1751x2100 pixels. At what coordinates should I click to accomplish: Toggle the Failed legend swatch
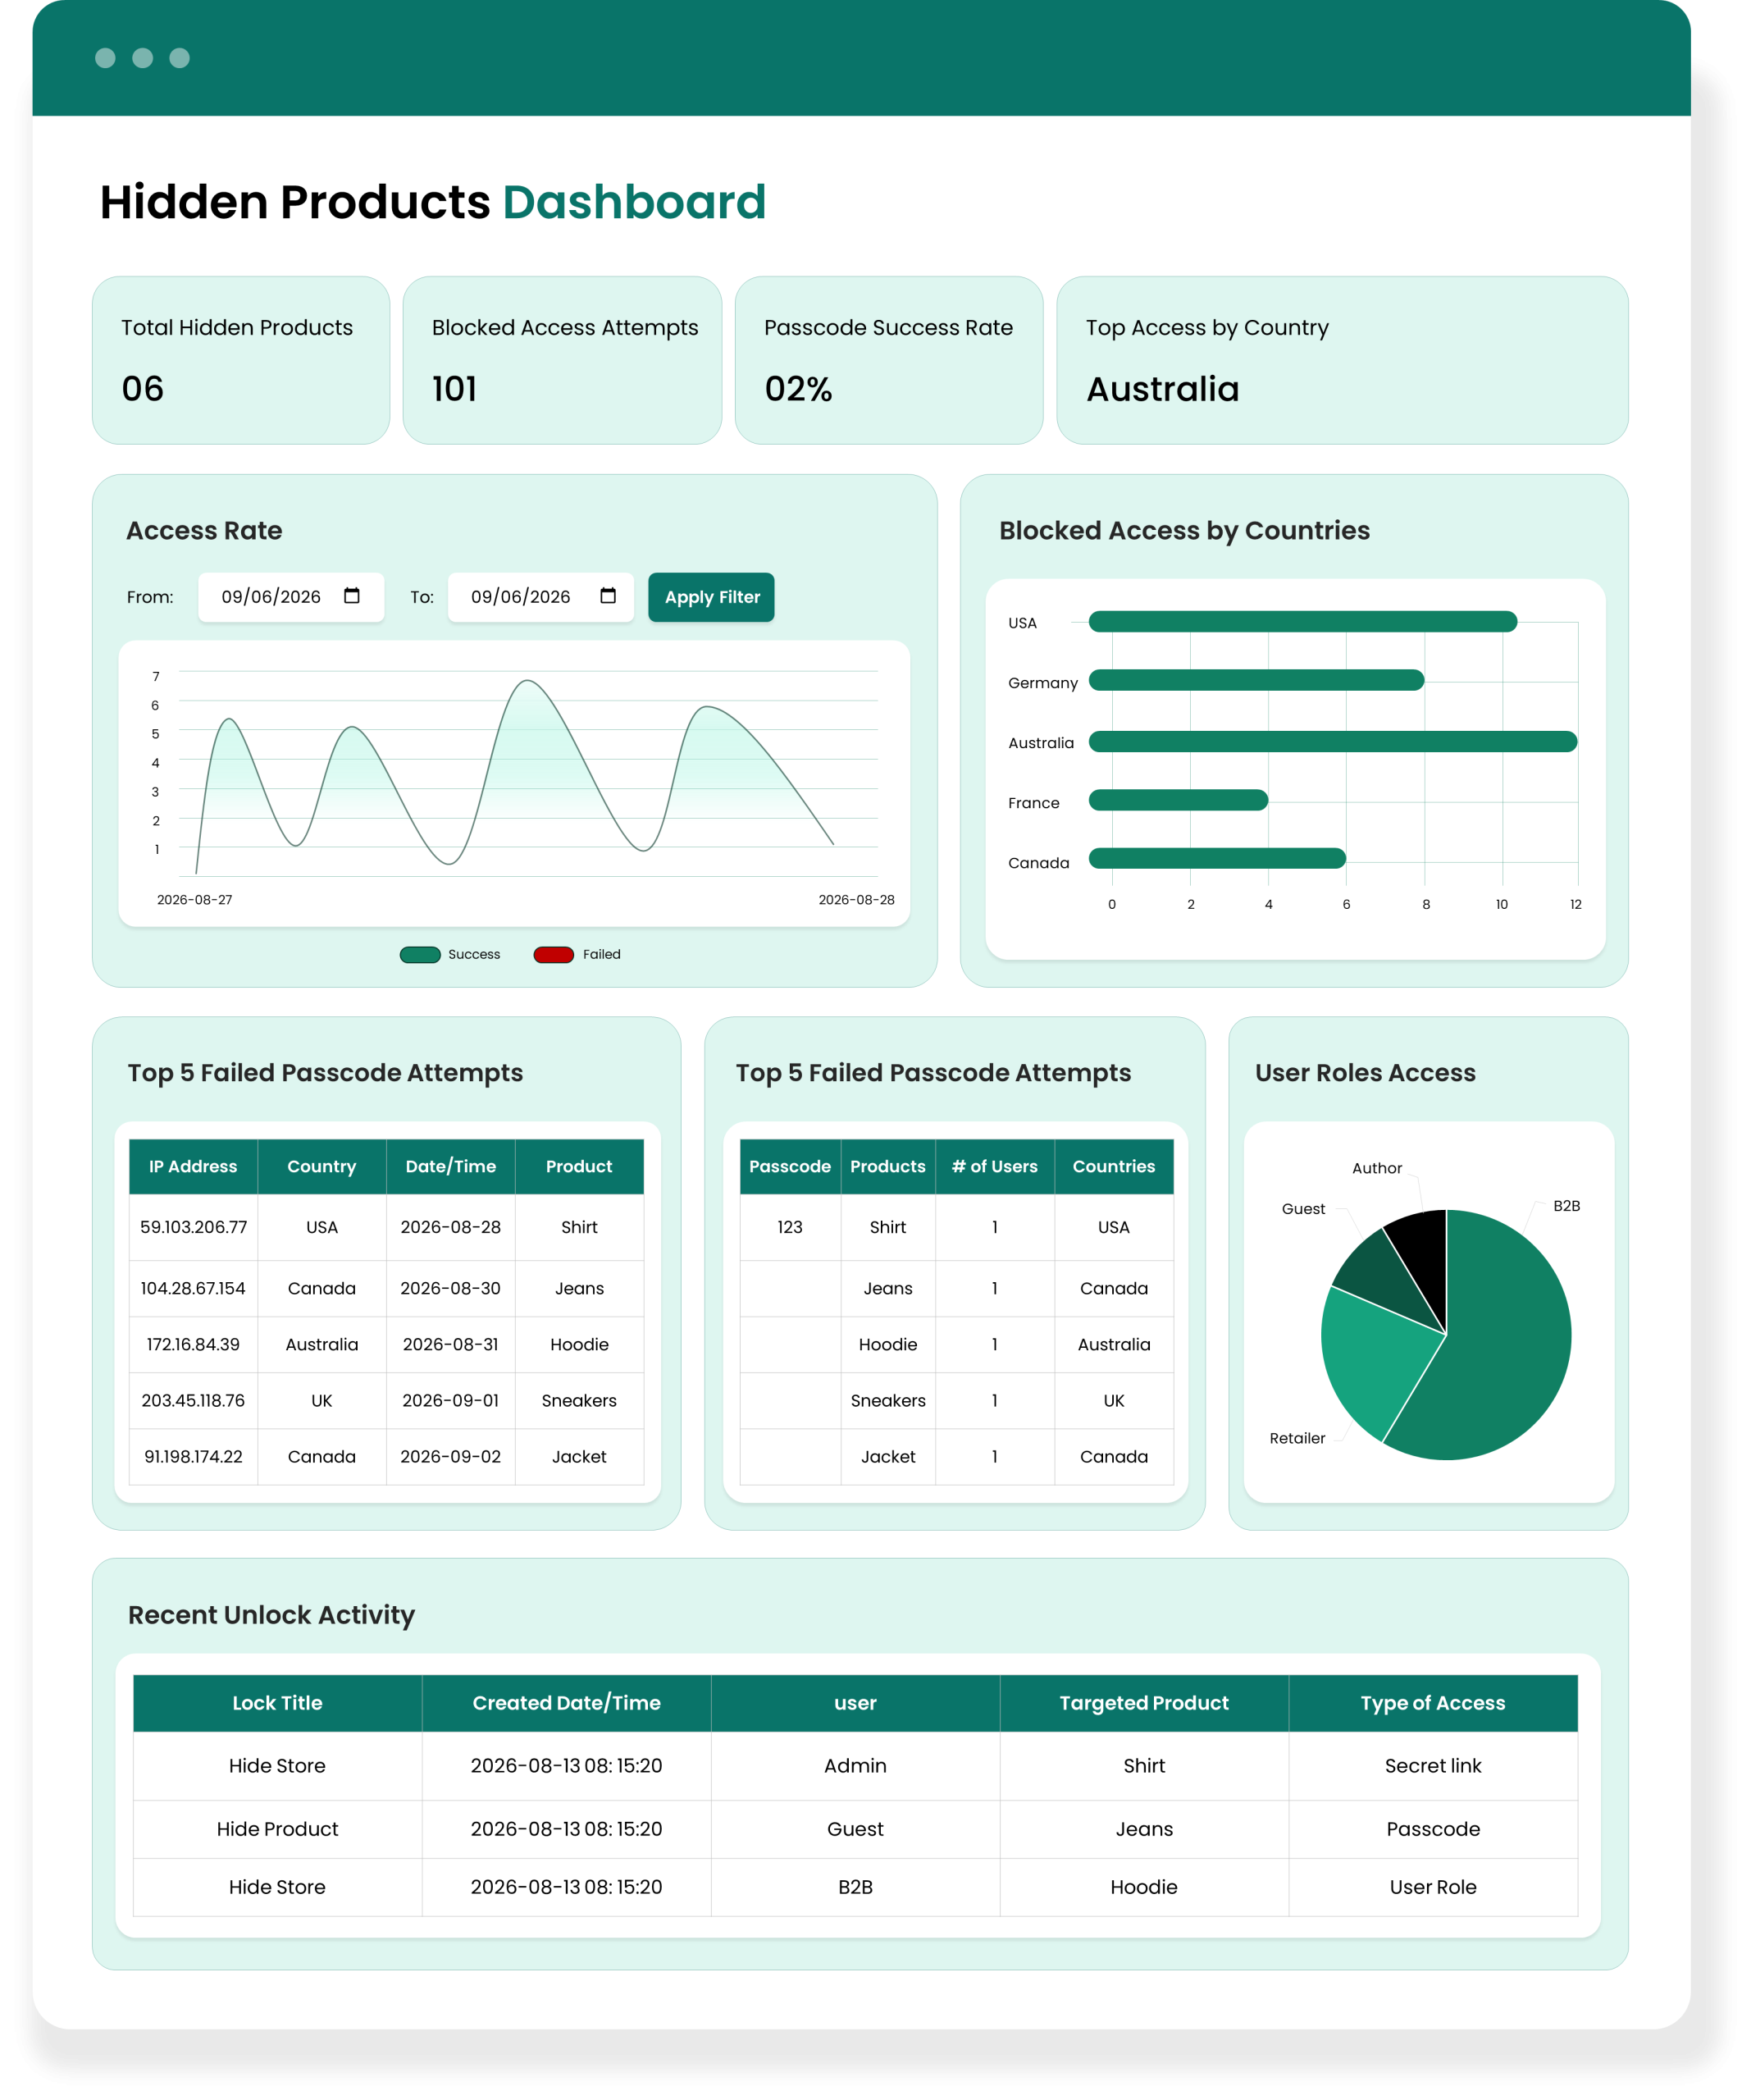(554, 954)
